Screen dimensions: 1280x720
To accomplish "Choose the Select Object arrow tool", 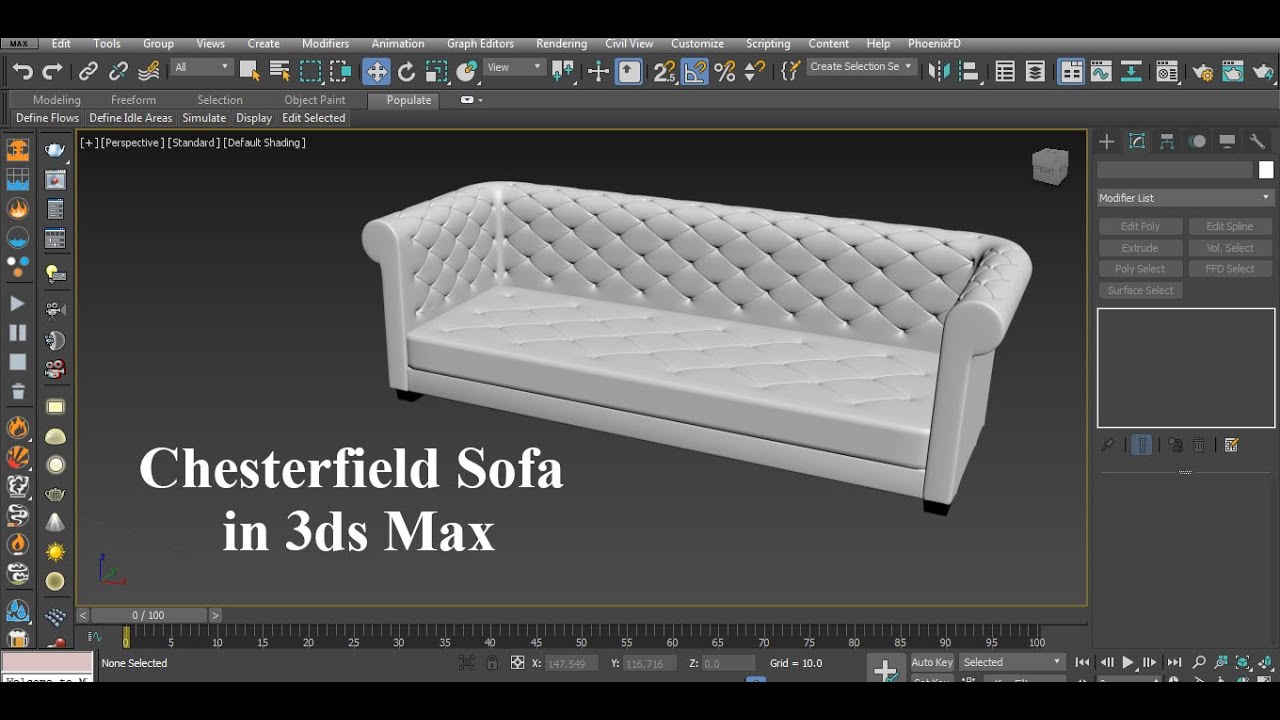I will point(249,71).
